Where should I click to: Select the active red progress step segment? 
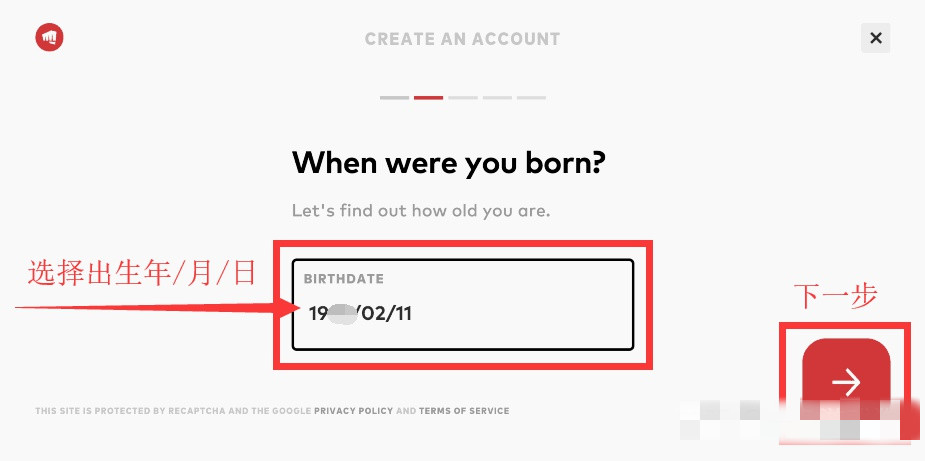pos(428,97)
